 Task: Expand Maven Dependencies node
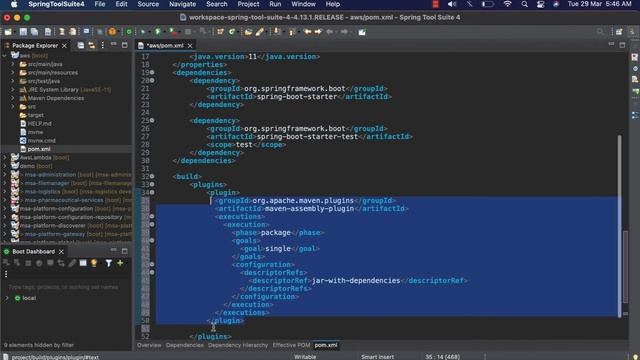13,98
